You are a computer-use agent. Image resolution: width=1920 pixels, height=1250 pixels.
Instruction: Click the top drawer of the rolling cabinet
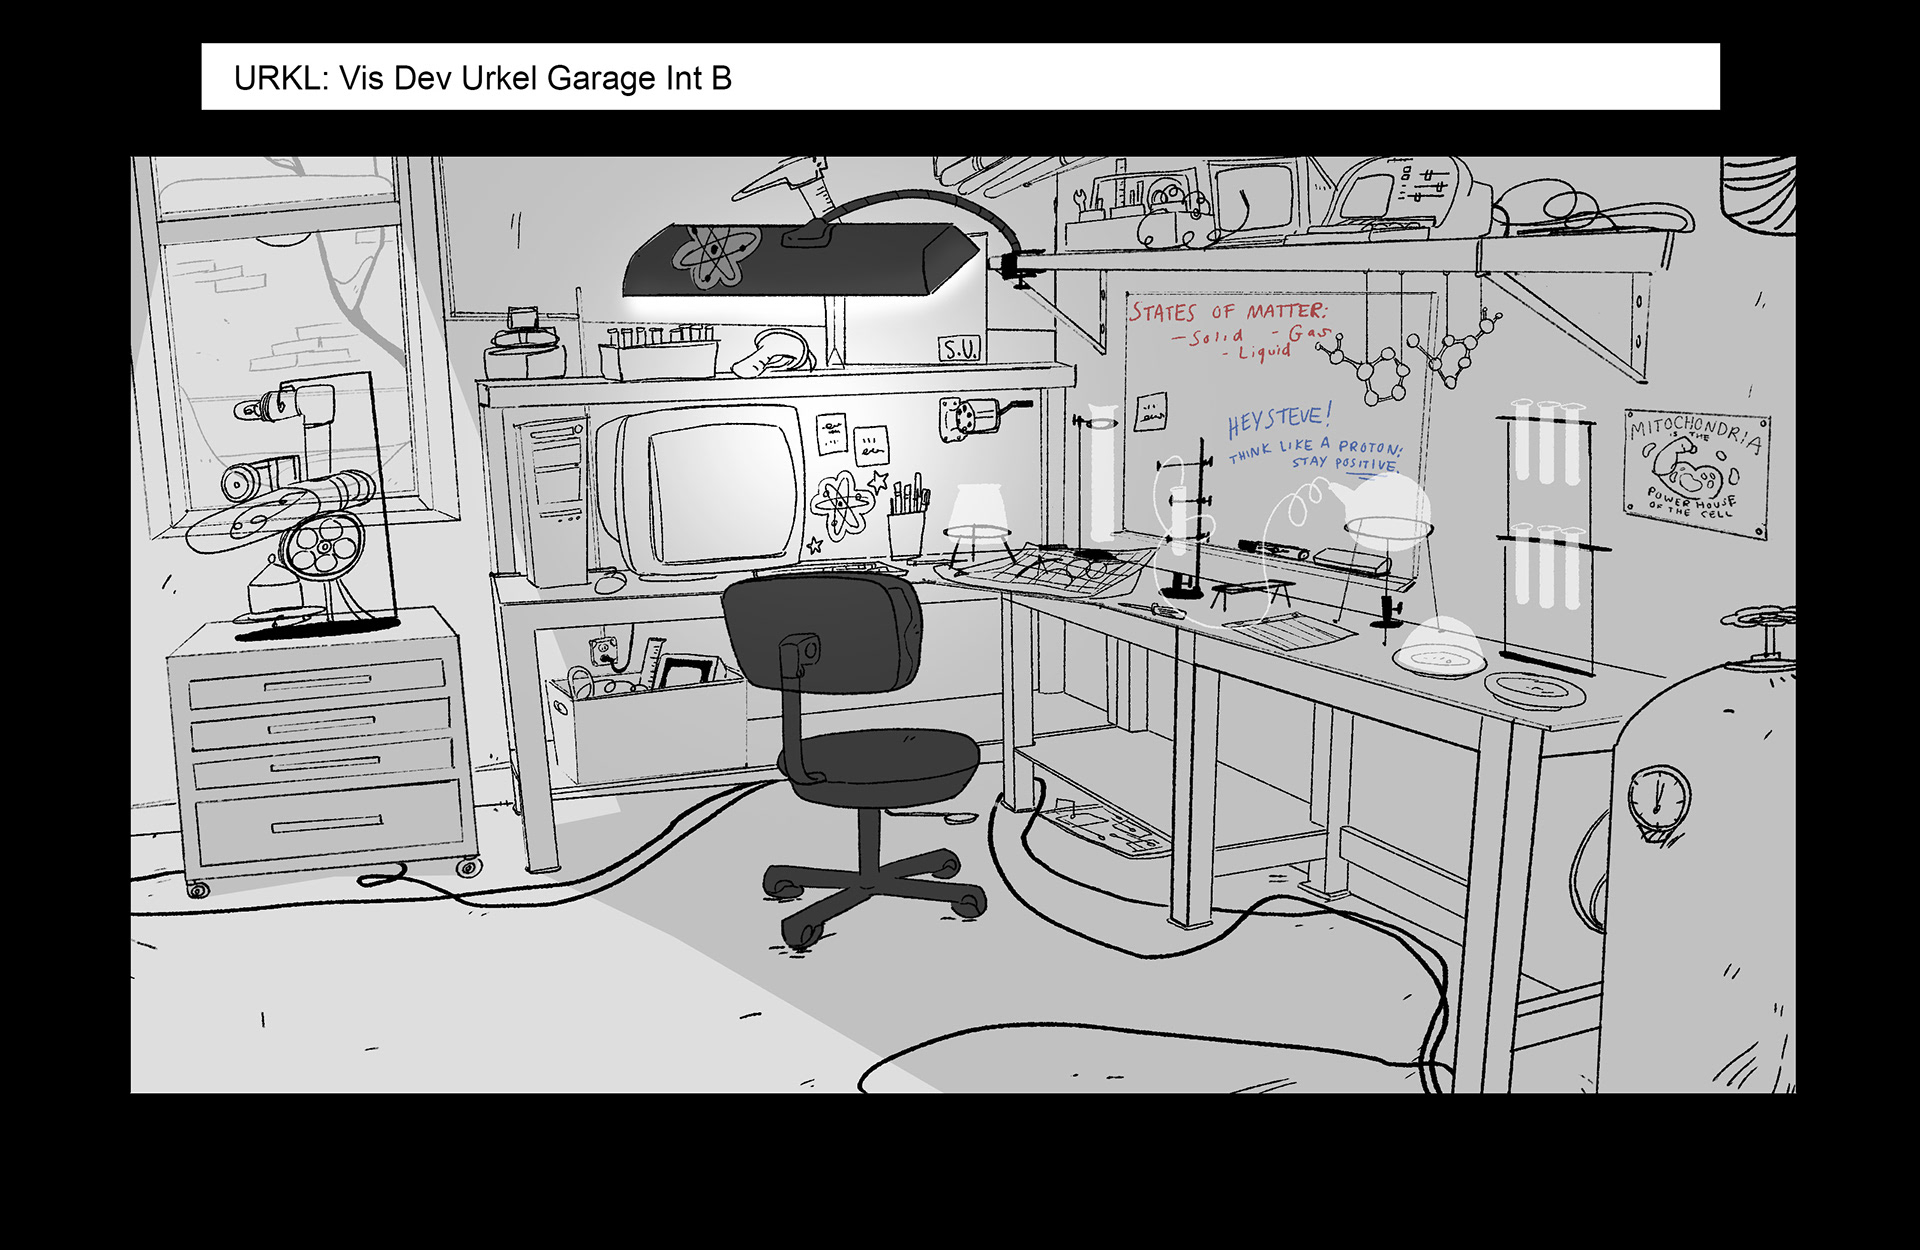pos(316,682)
